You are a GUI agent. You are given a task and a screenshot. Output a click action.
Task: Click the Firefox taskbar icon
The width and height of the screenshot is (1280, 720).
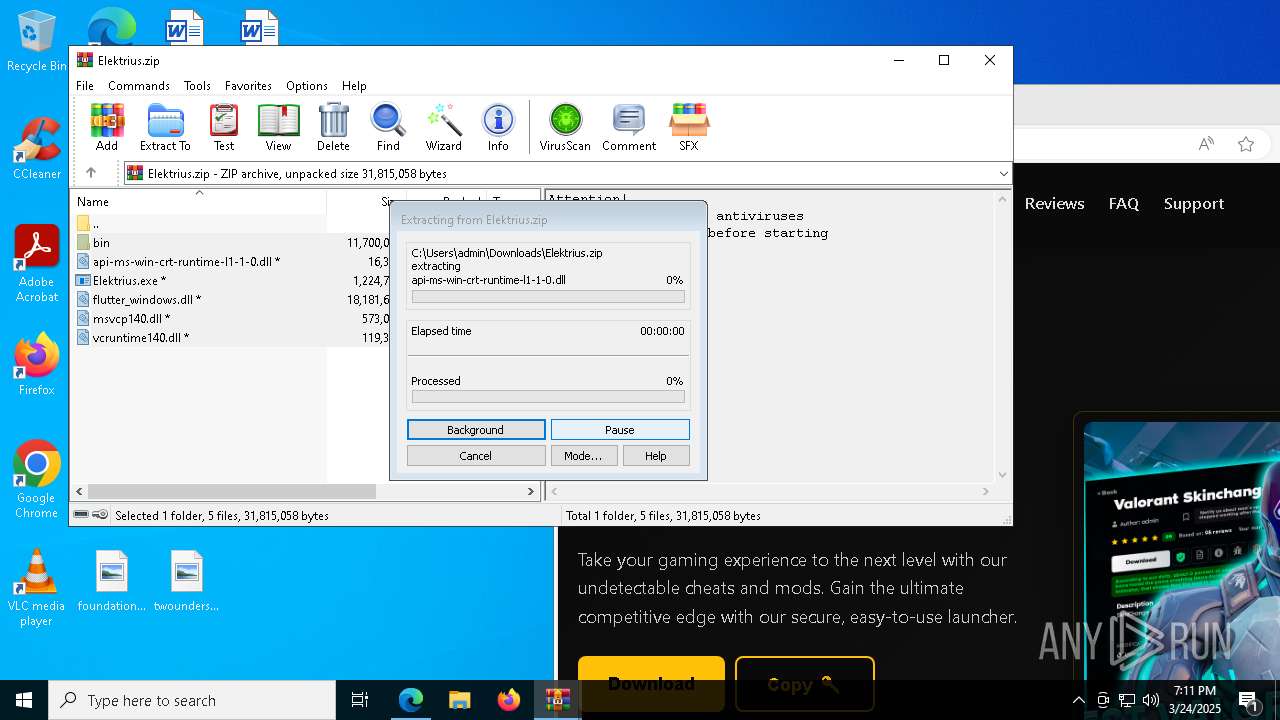508,700
